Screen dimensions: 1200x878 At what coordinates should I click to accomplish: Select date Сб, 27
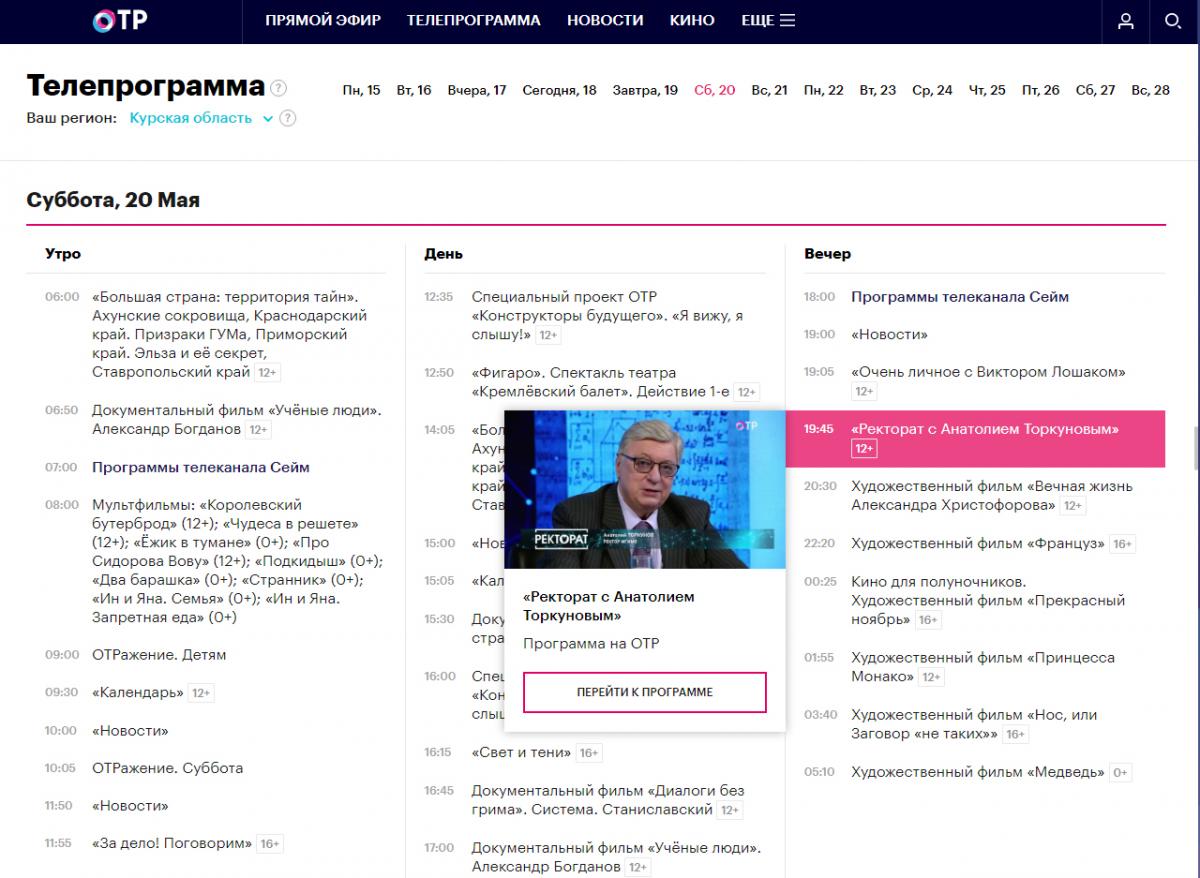1095,90
